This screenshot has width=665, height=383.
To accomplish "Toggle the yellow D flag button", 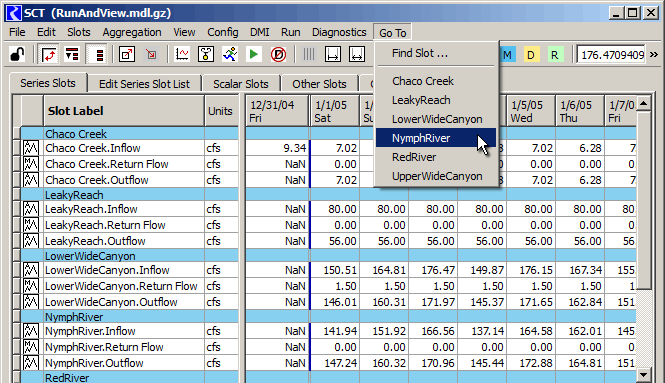I will pos(531,55).
